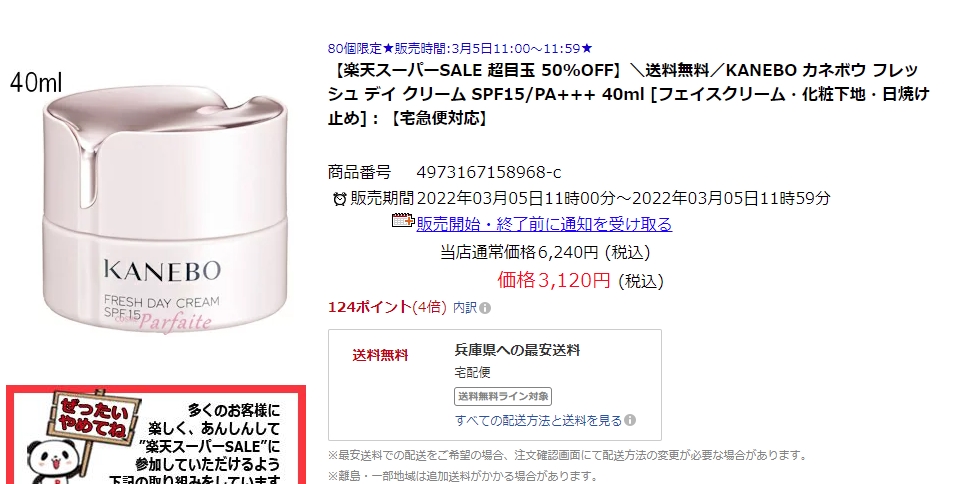The width and height of the screenshot is (955, 484).
Task: Click the 80個限定 sale time notice
Action: tap(460, 48)
